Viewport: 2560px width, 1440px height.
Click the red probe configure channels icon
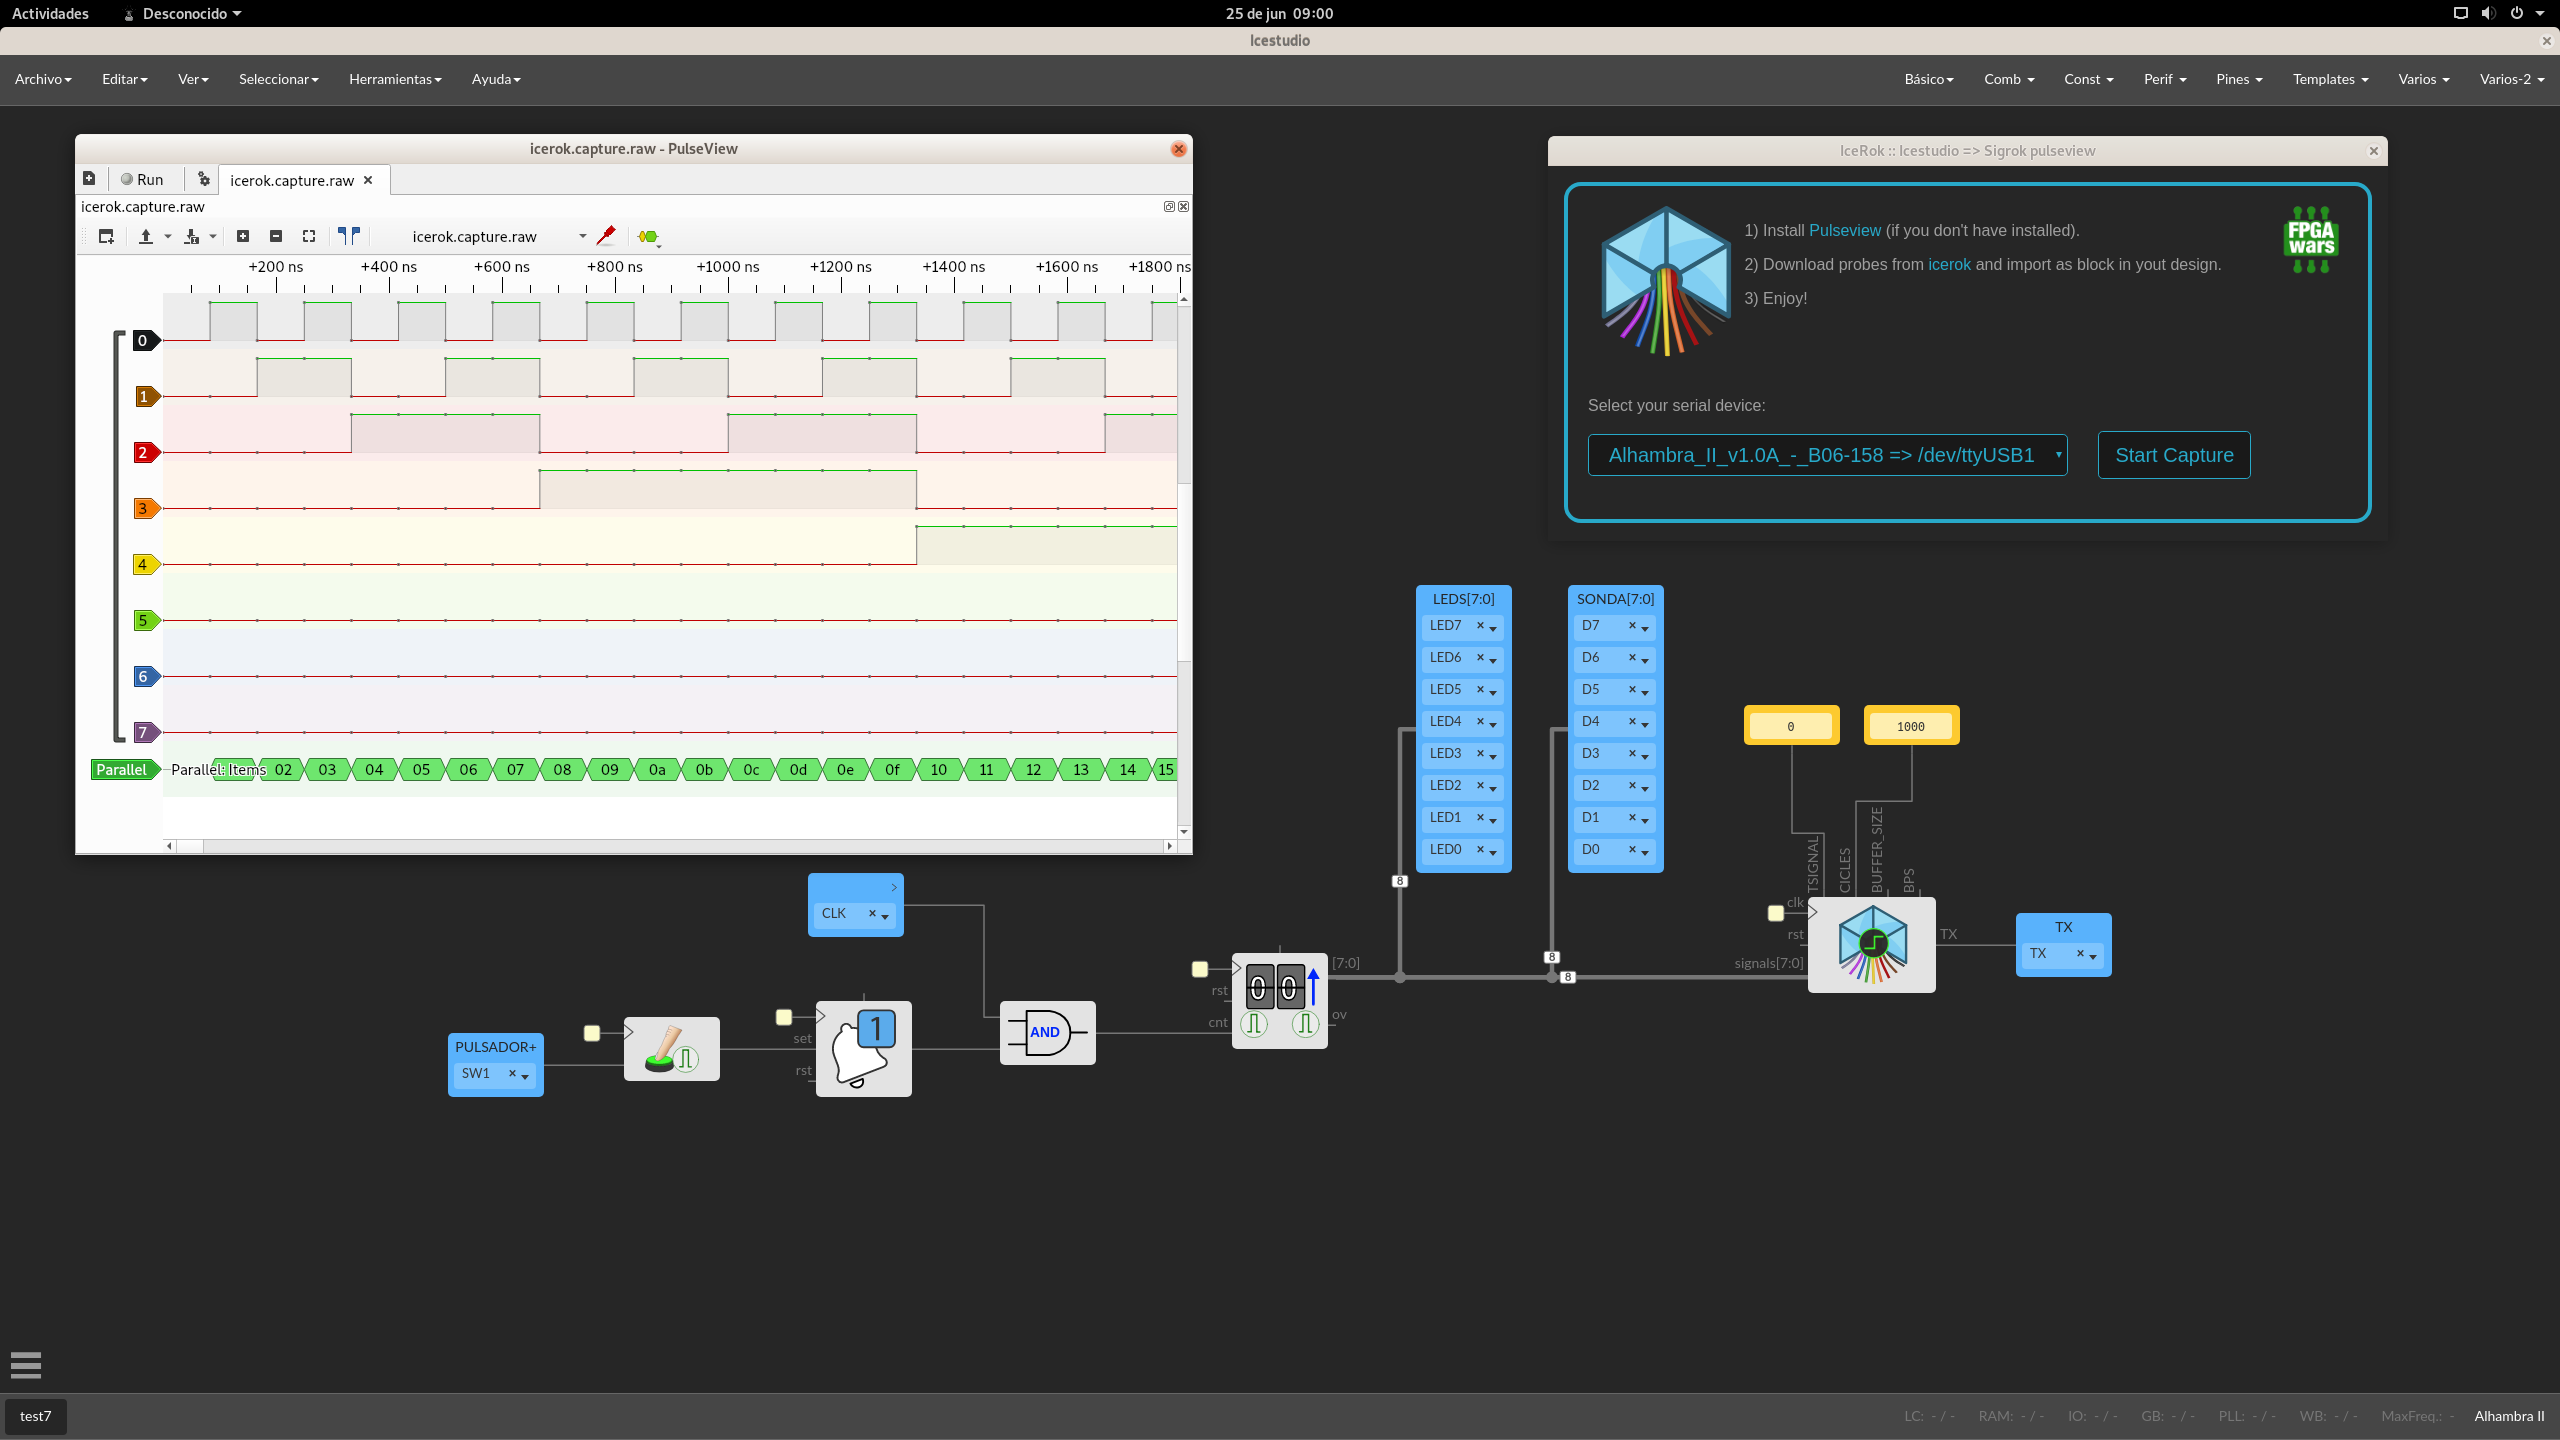coord(606,236)
